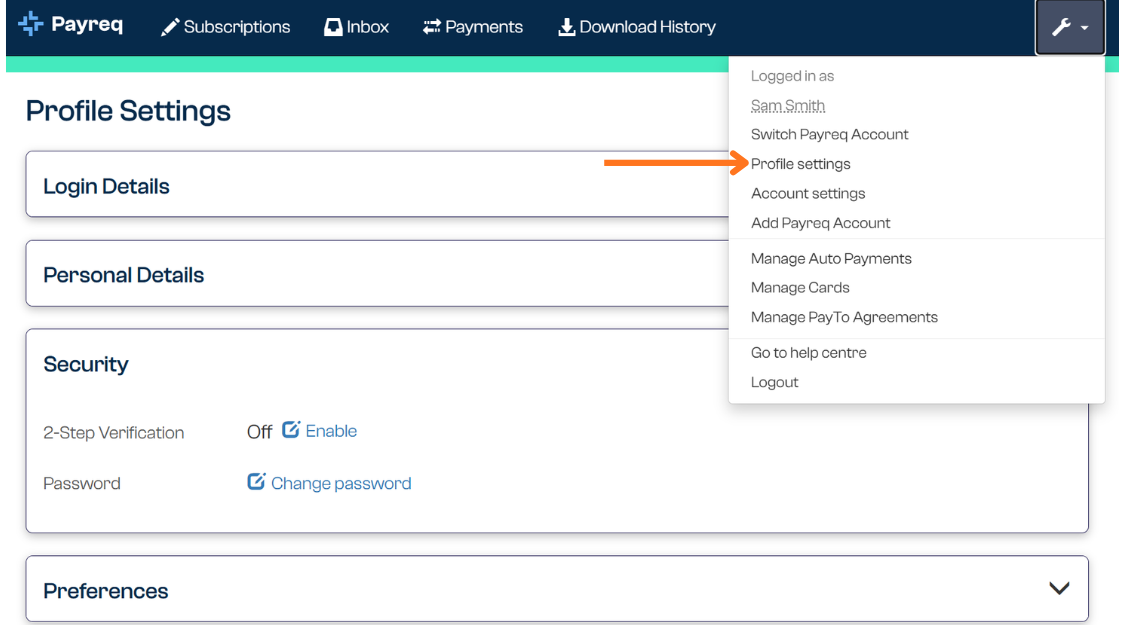Click the Payreq logo icon
The width and height of the screenshot is (1125, 625).
coord(30,24)
